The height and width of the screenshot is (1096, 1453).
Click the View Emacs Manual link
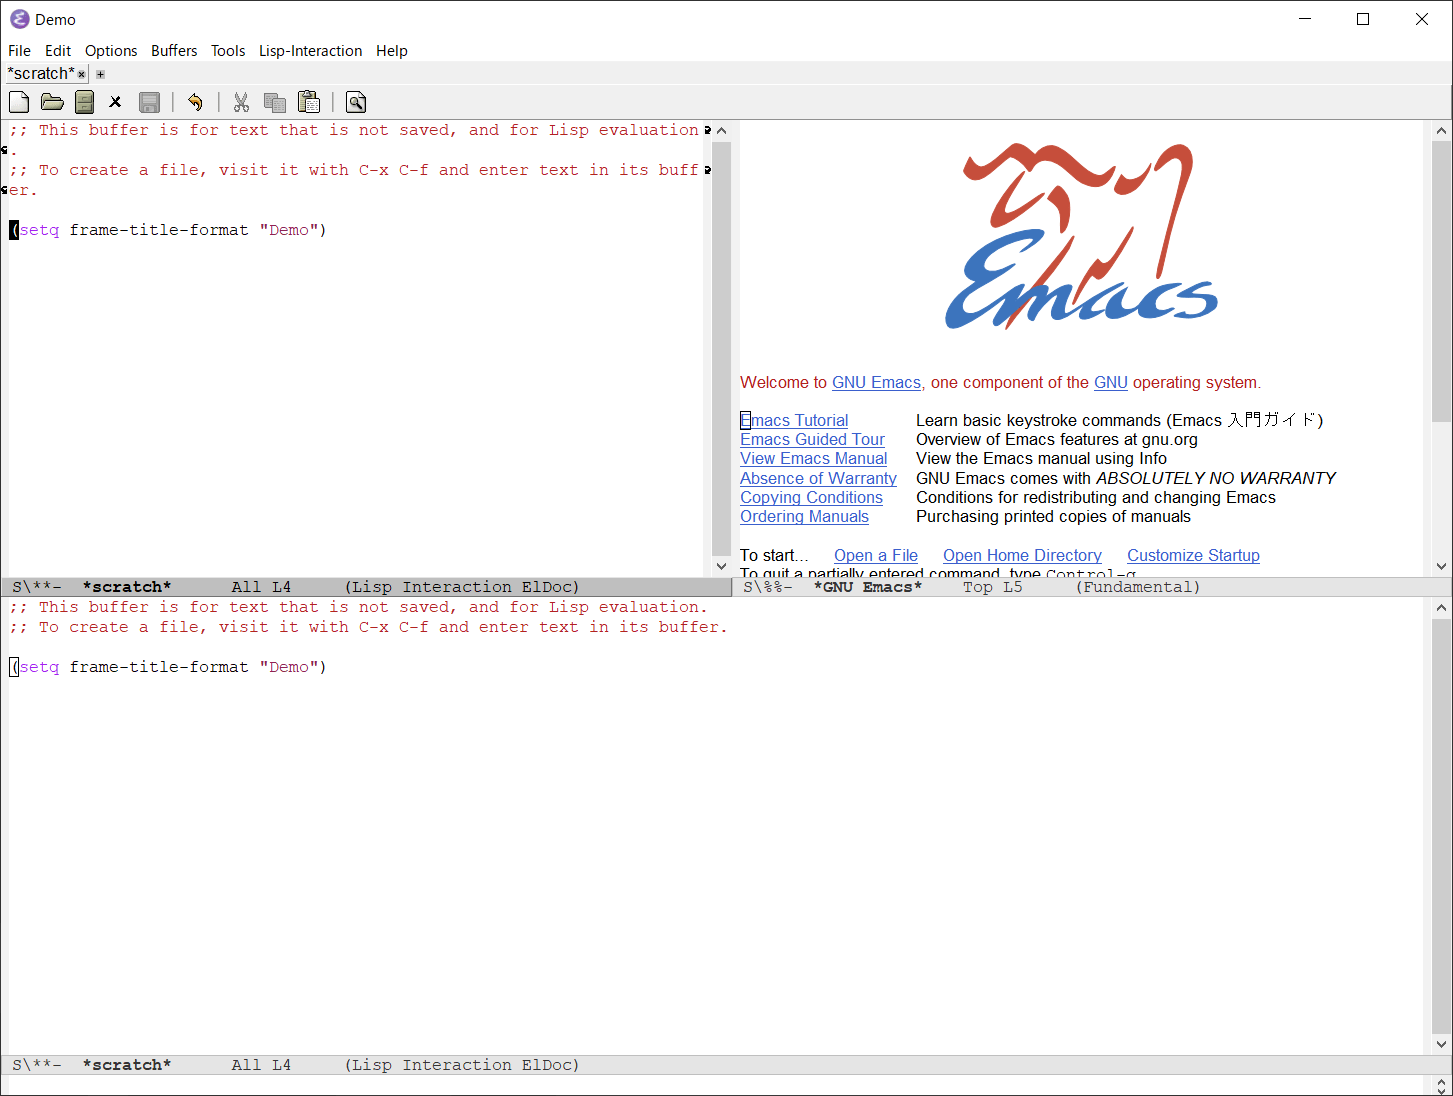[813, 459]
